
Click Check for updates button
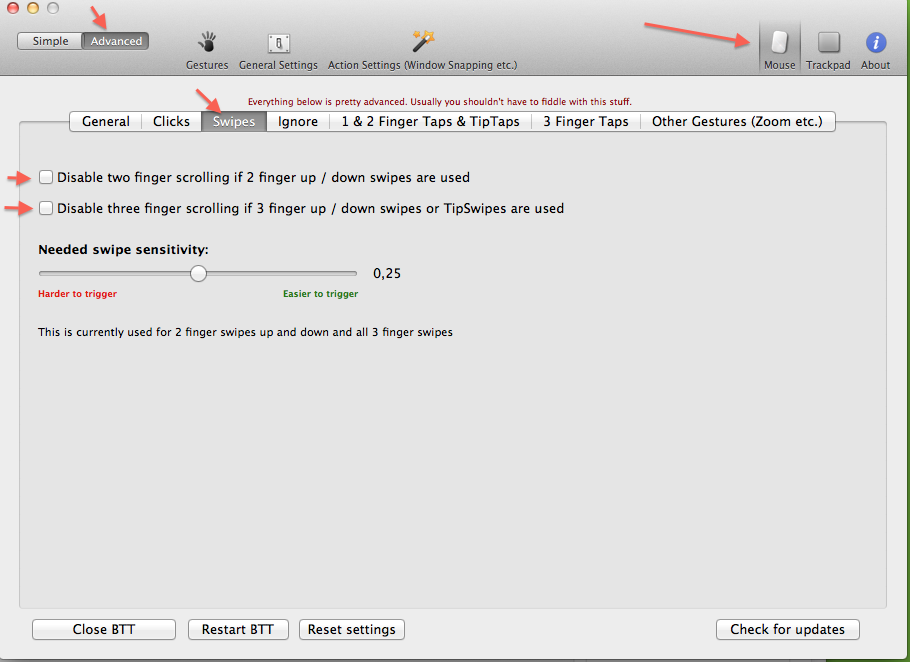[x=788, y=630]
